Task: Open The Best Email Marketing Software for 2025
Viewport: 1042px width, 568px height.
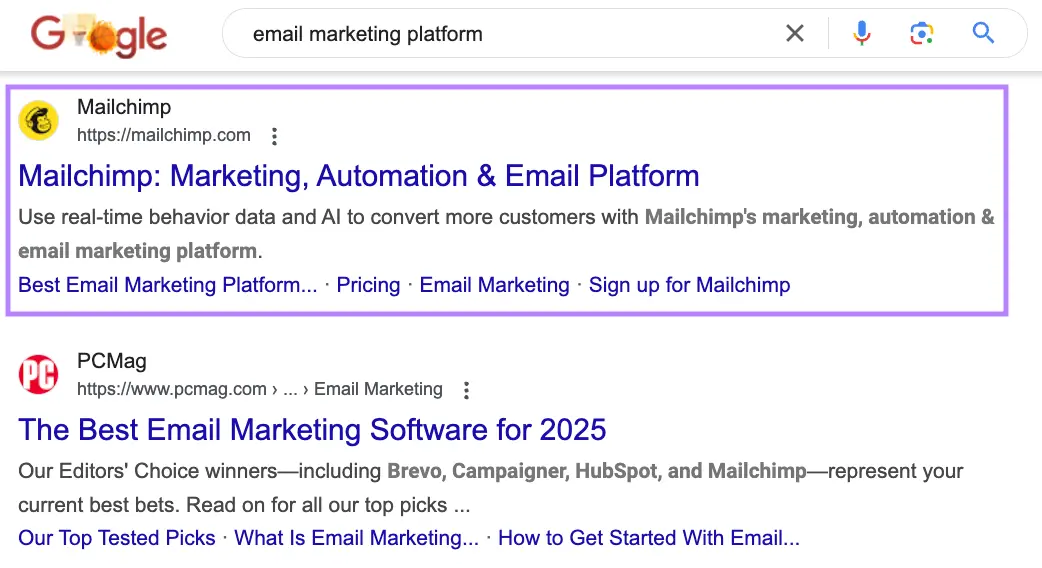Action: pos(312,430)
